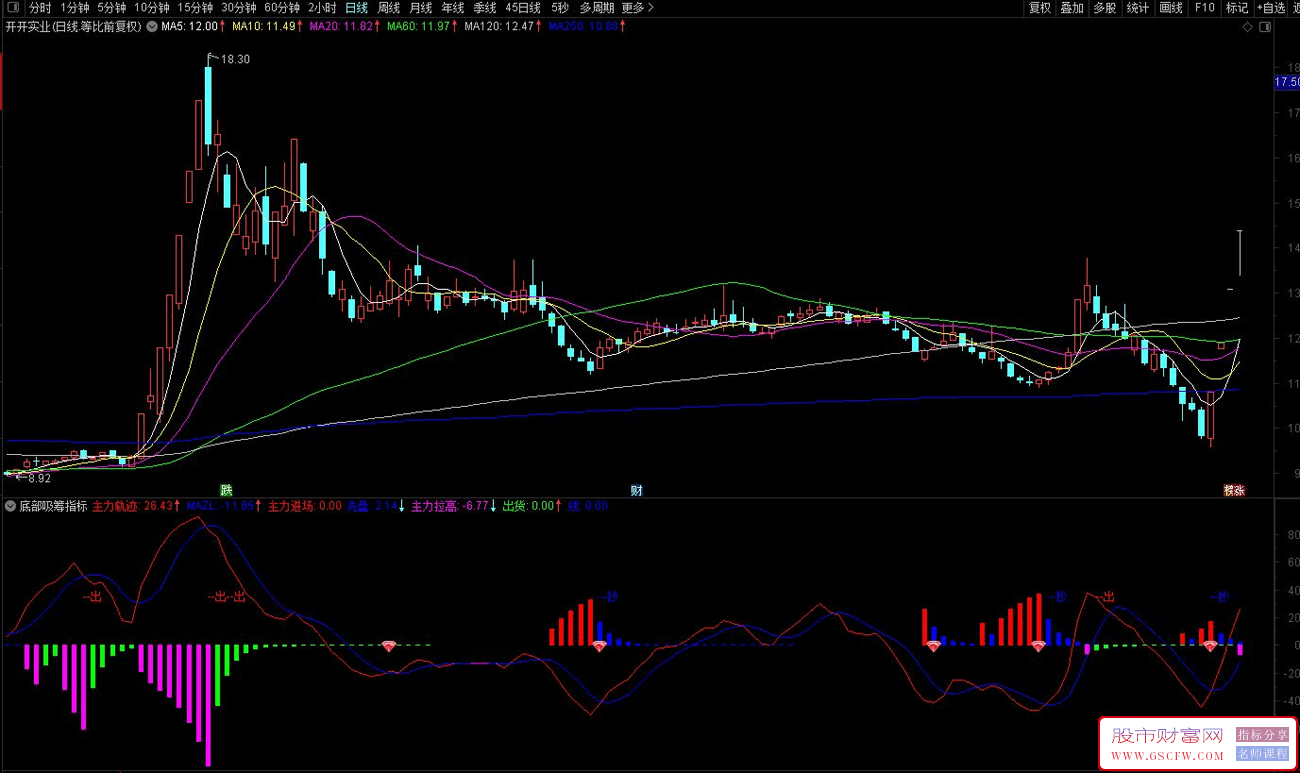Toggle the side panel icon near price axis
This screenshot has width=1300, height=773.
[1267, 28]
